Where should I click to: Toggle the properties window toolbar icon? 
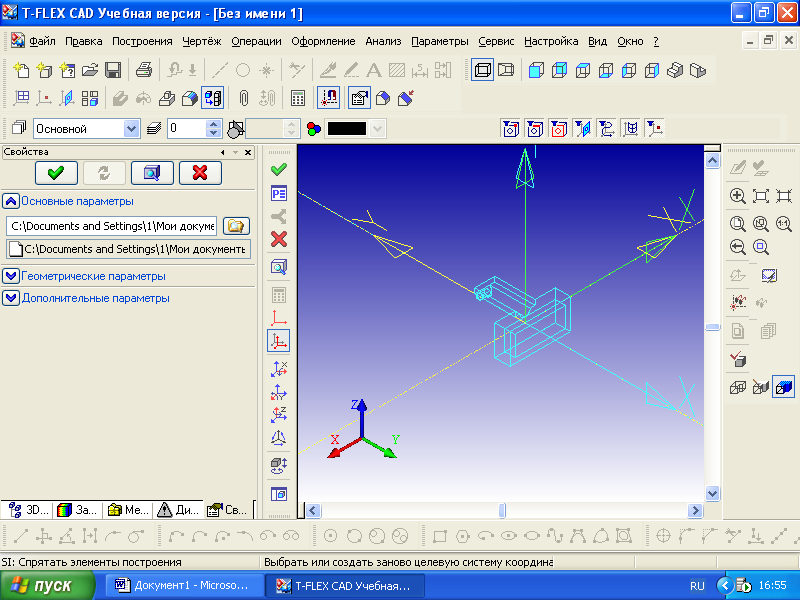click(359, 98)
